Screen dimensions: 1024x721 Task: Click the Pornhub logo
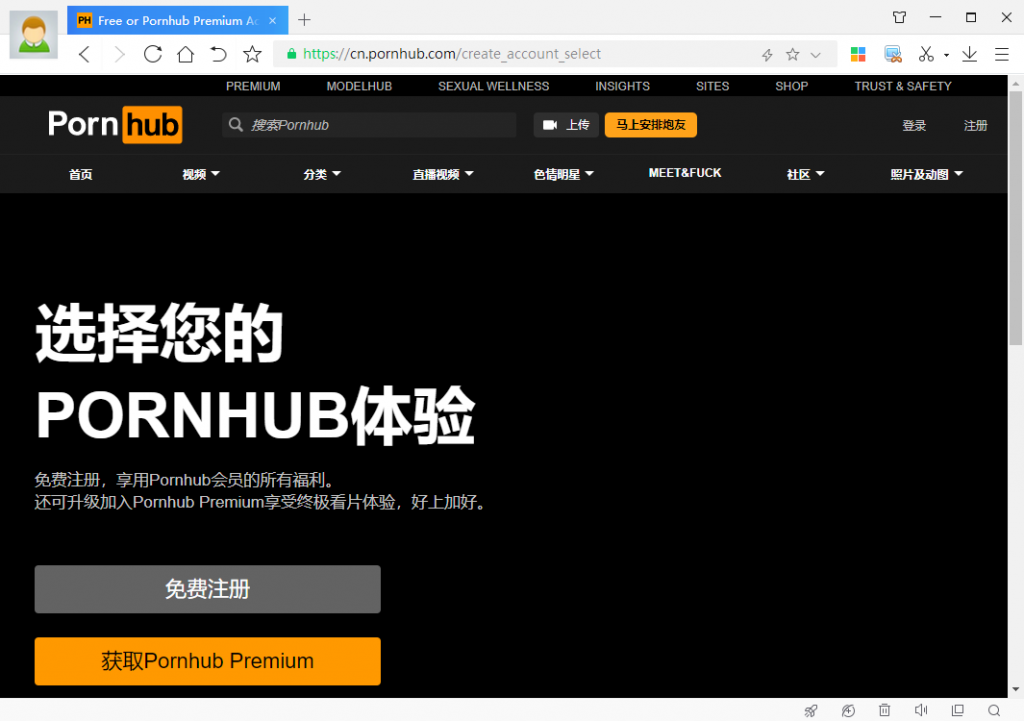pos(115,124)
